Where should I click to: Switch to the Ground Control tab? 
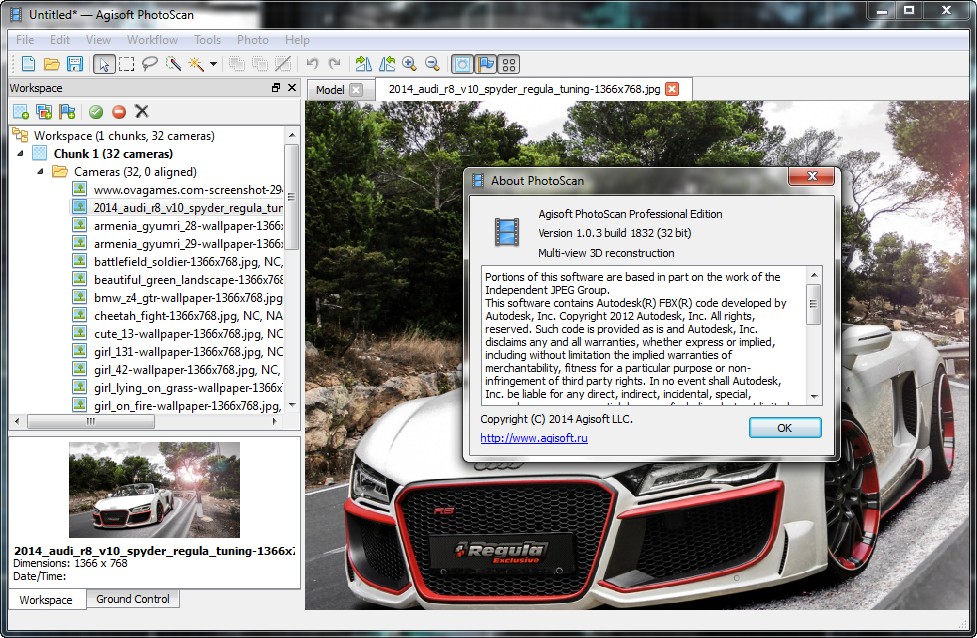[133, 599]
